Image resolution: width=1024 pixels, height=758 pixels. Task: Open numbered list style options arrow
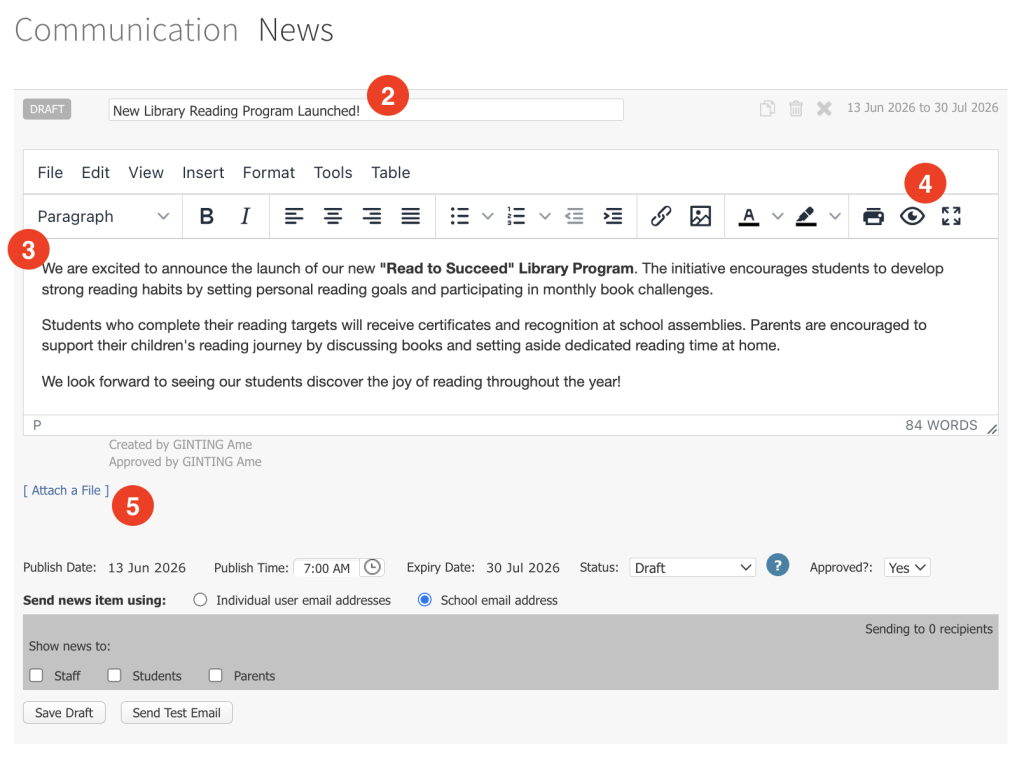[x=545, y=216]
